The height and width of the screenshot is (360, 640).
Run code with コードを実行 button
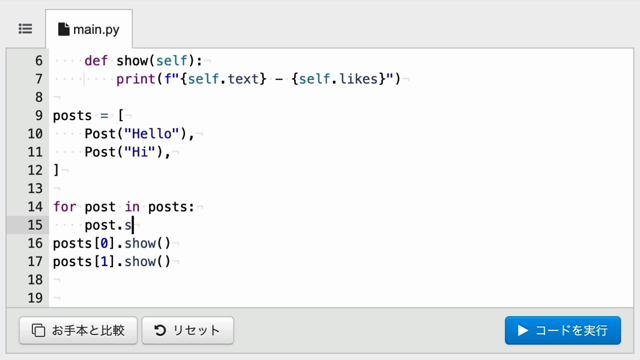point(563,330)
